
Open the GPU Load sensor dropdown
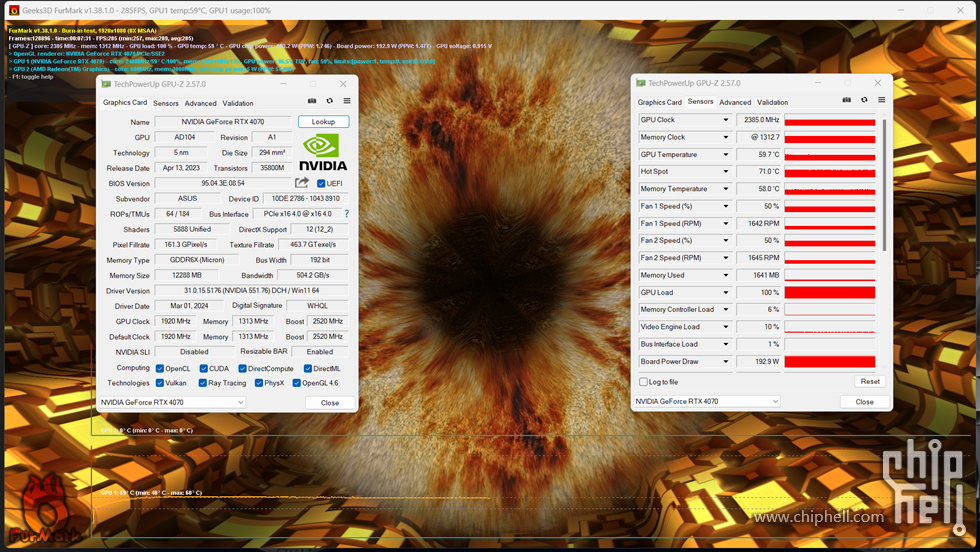726,293
